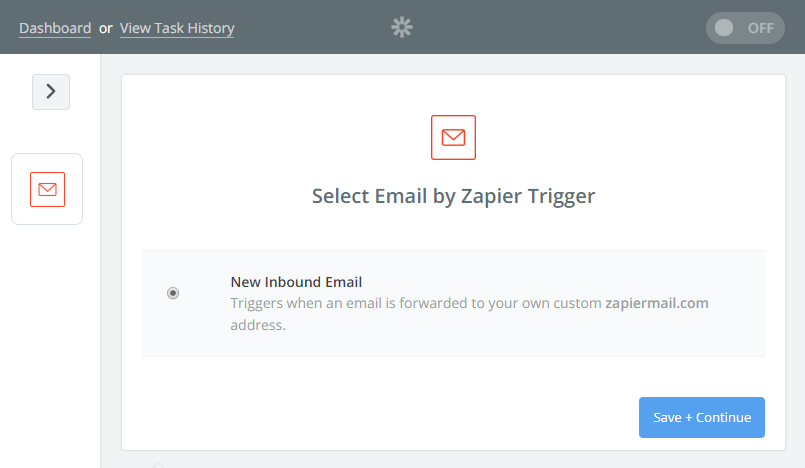Click the trigger description starting with Triggers when

click(469, 314)
